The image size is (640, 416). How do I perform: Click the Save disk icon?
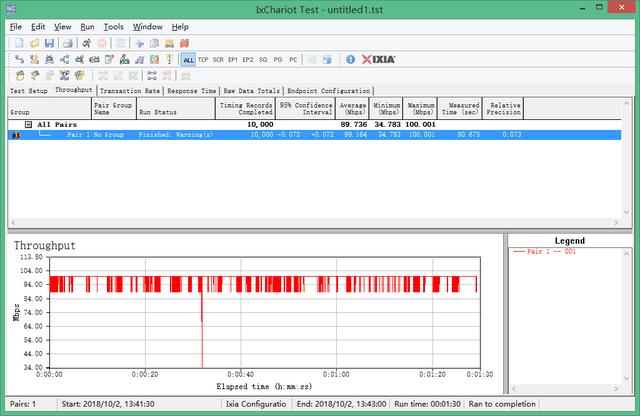pyautogui.click(x=49, y=43)
